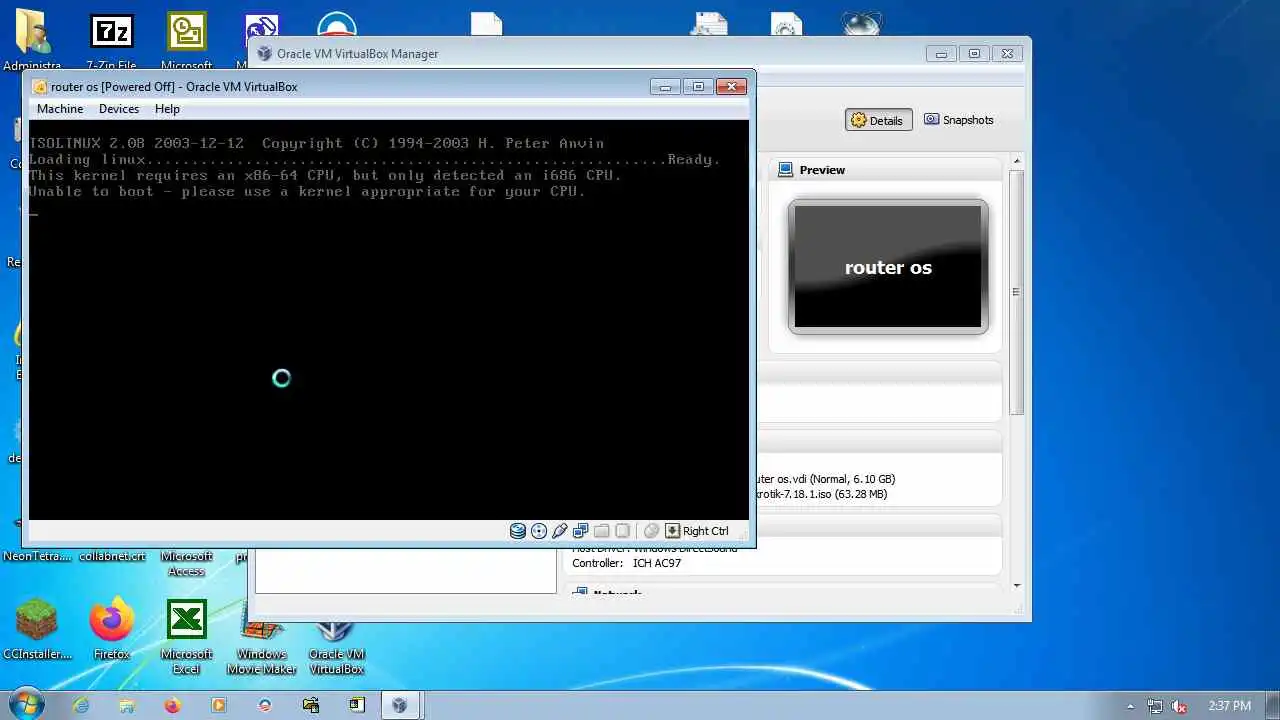The height and width of the screenshot is (720, 1280).
Task: Click the Network section header icon in Manager
Action: pos(579,594)
